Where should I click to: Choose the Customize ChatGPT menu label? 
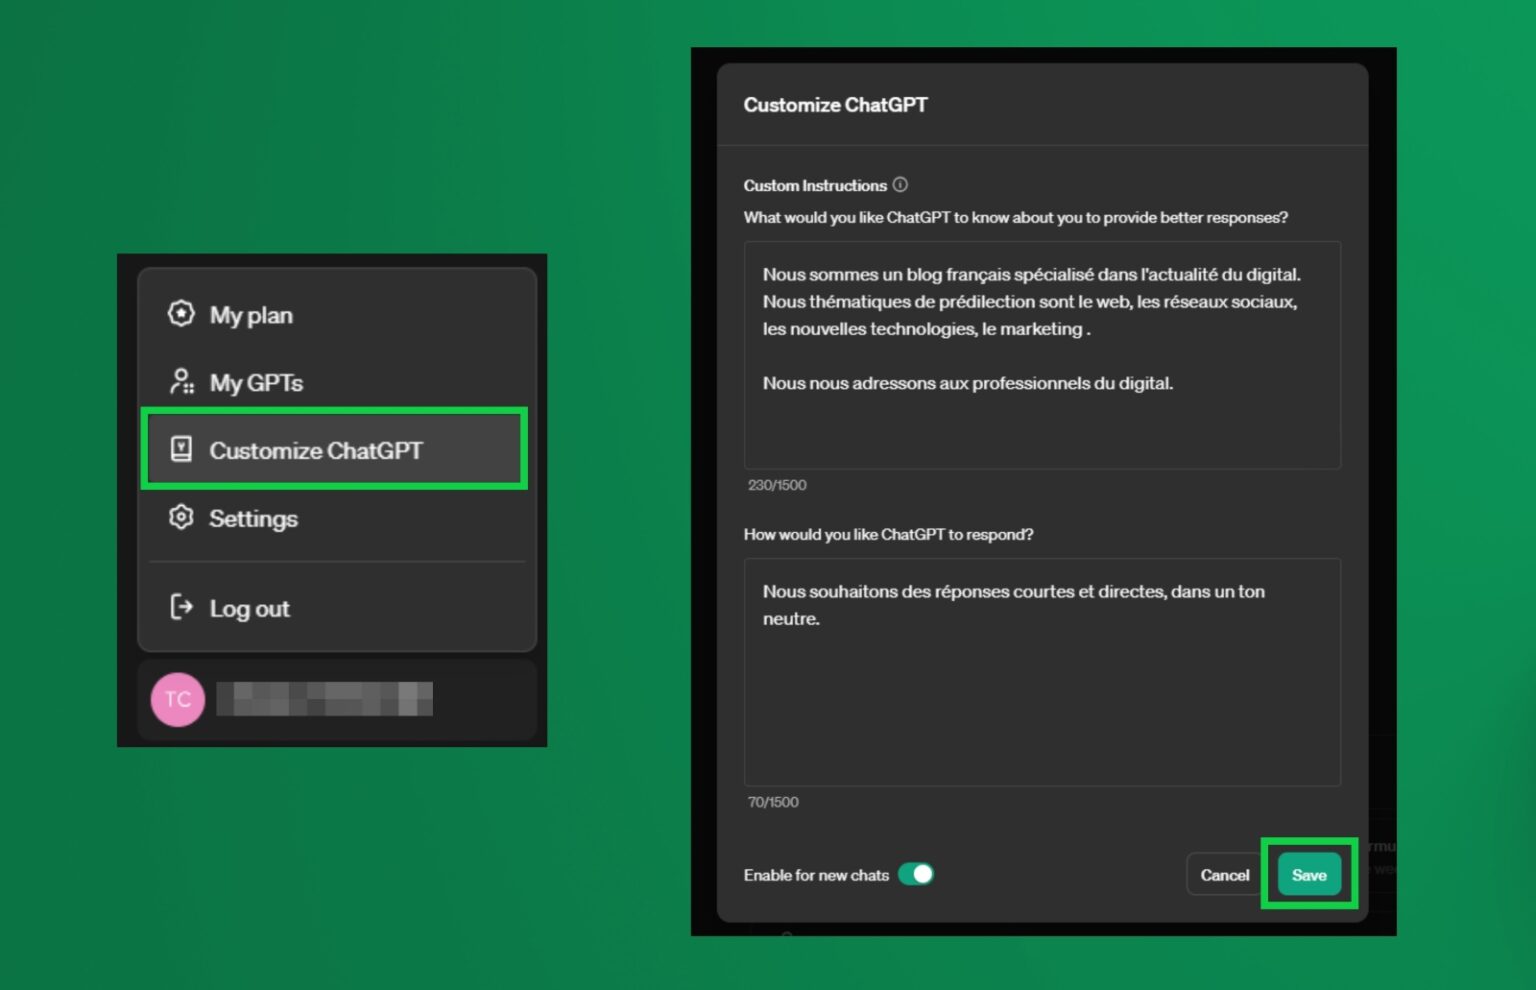click(316, 451)
